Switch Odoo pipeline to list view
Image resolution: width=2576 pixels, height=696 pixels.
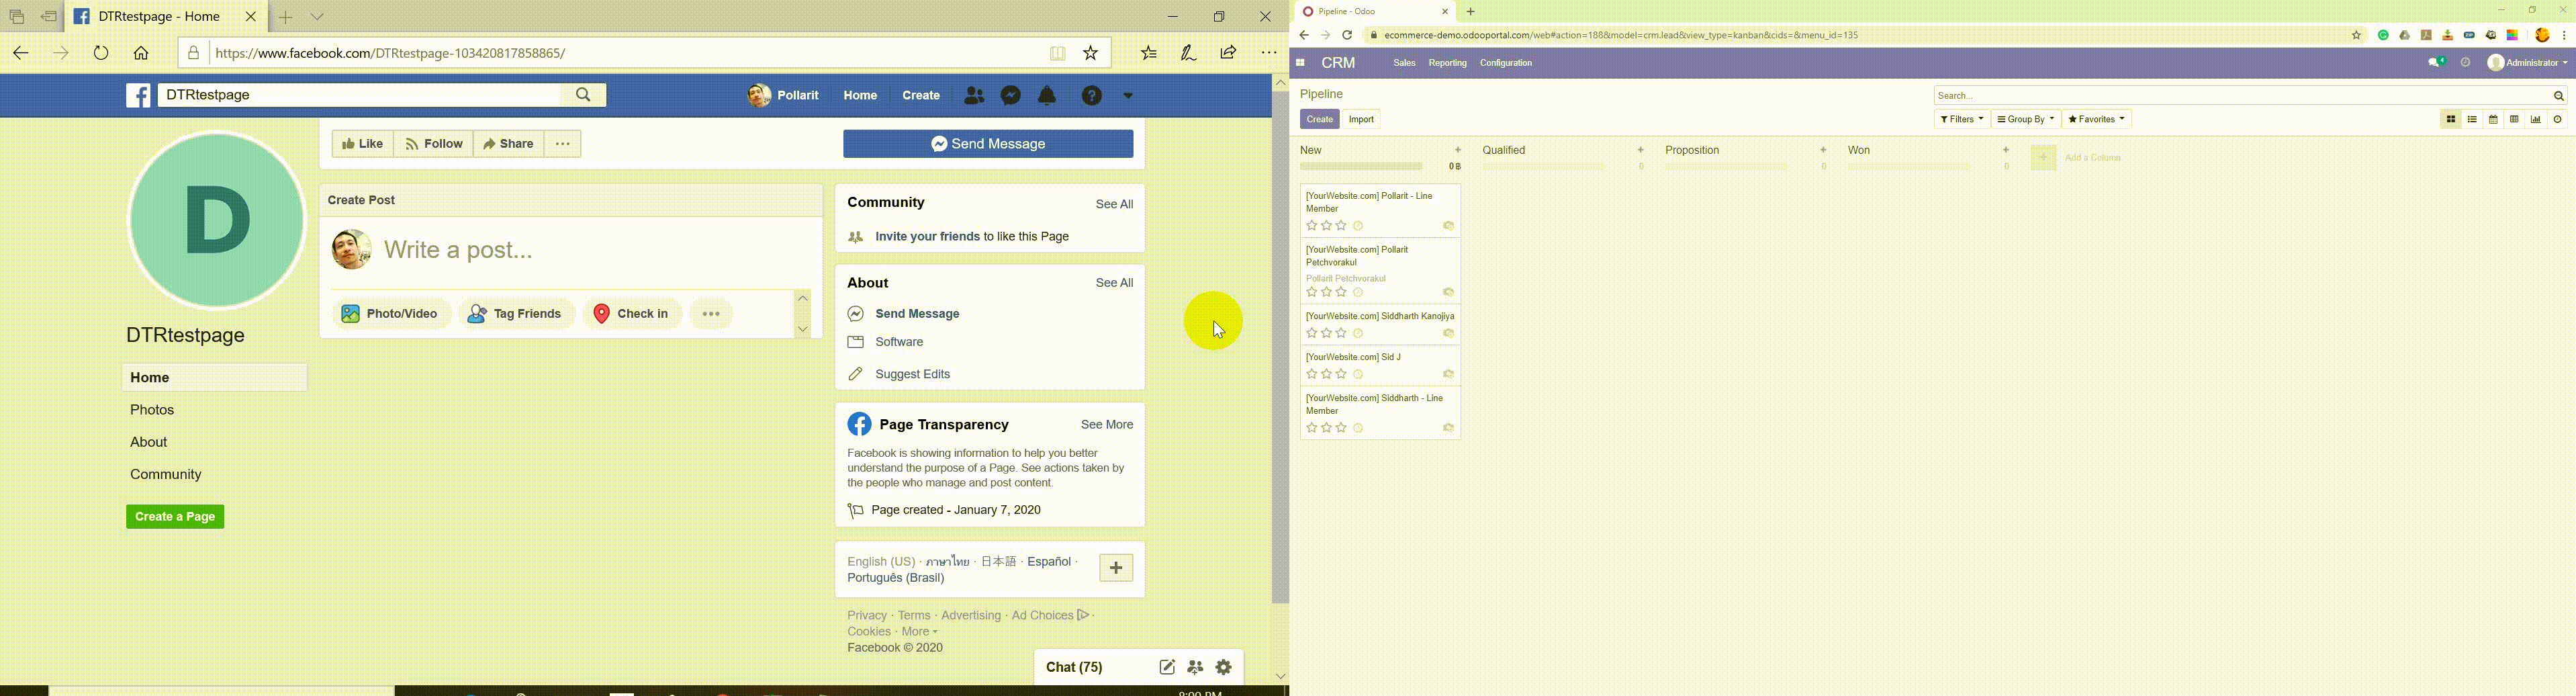(x=2472, y=120)
